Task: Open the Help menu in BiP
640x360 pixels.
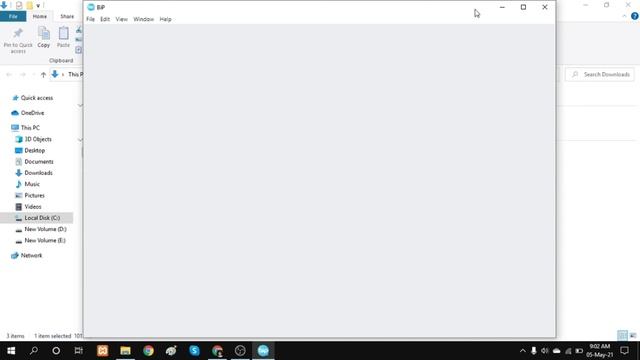Action: point(165,19)
